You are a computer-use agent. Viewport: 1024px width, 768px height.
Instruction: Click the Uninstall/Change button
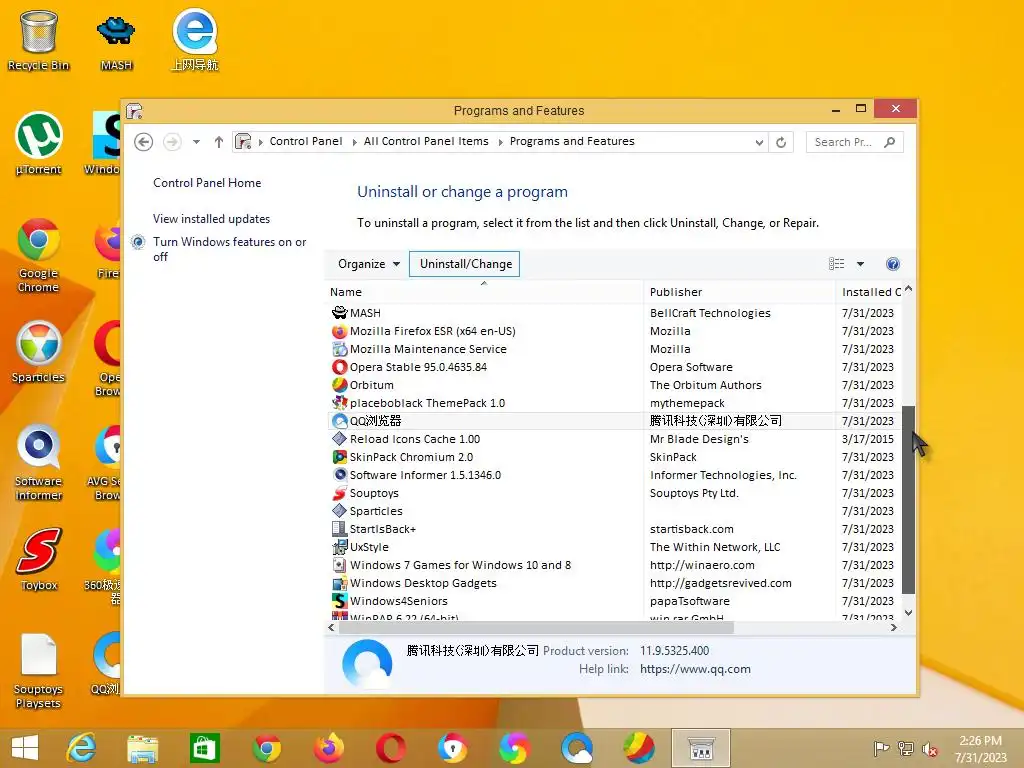[x=464, y=264]
